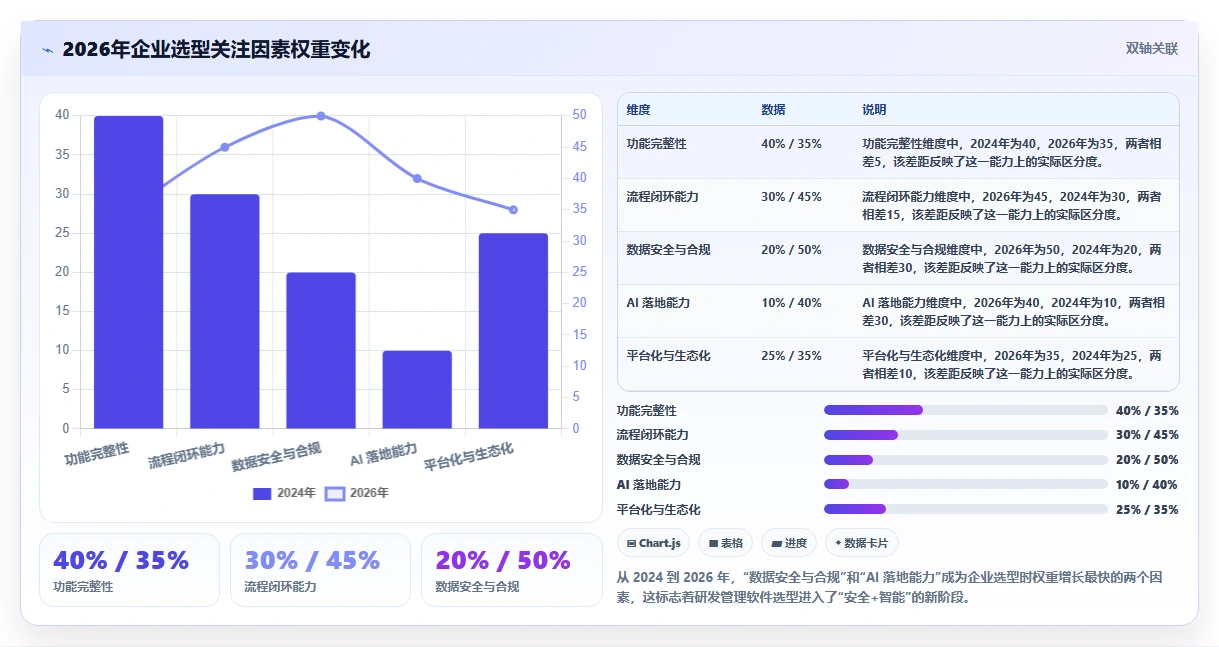This screenshot has width=1219, height=647.
Task: Click the table cell reading 40% / 35%
Action: 791,144
